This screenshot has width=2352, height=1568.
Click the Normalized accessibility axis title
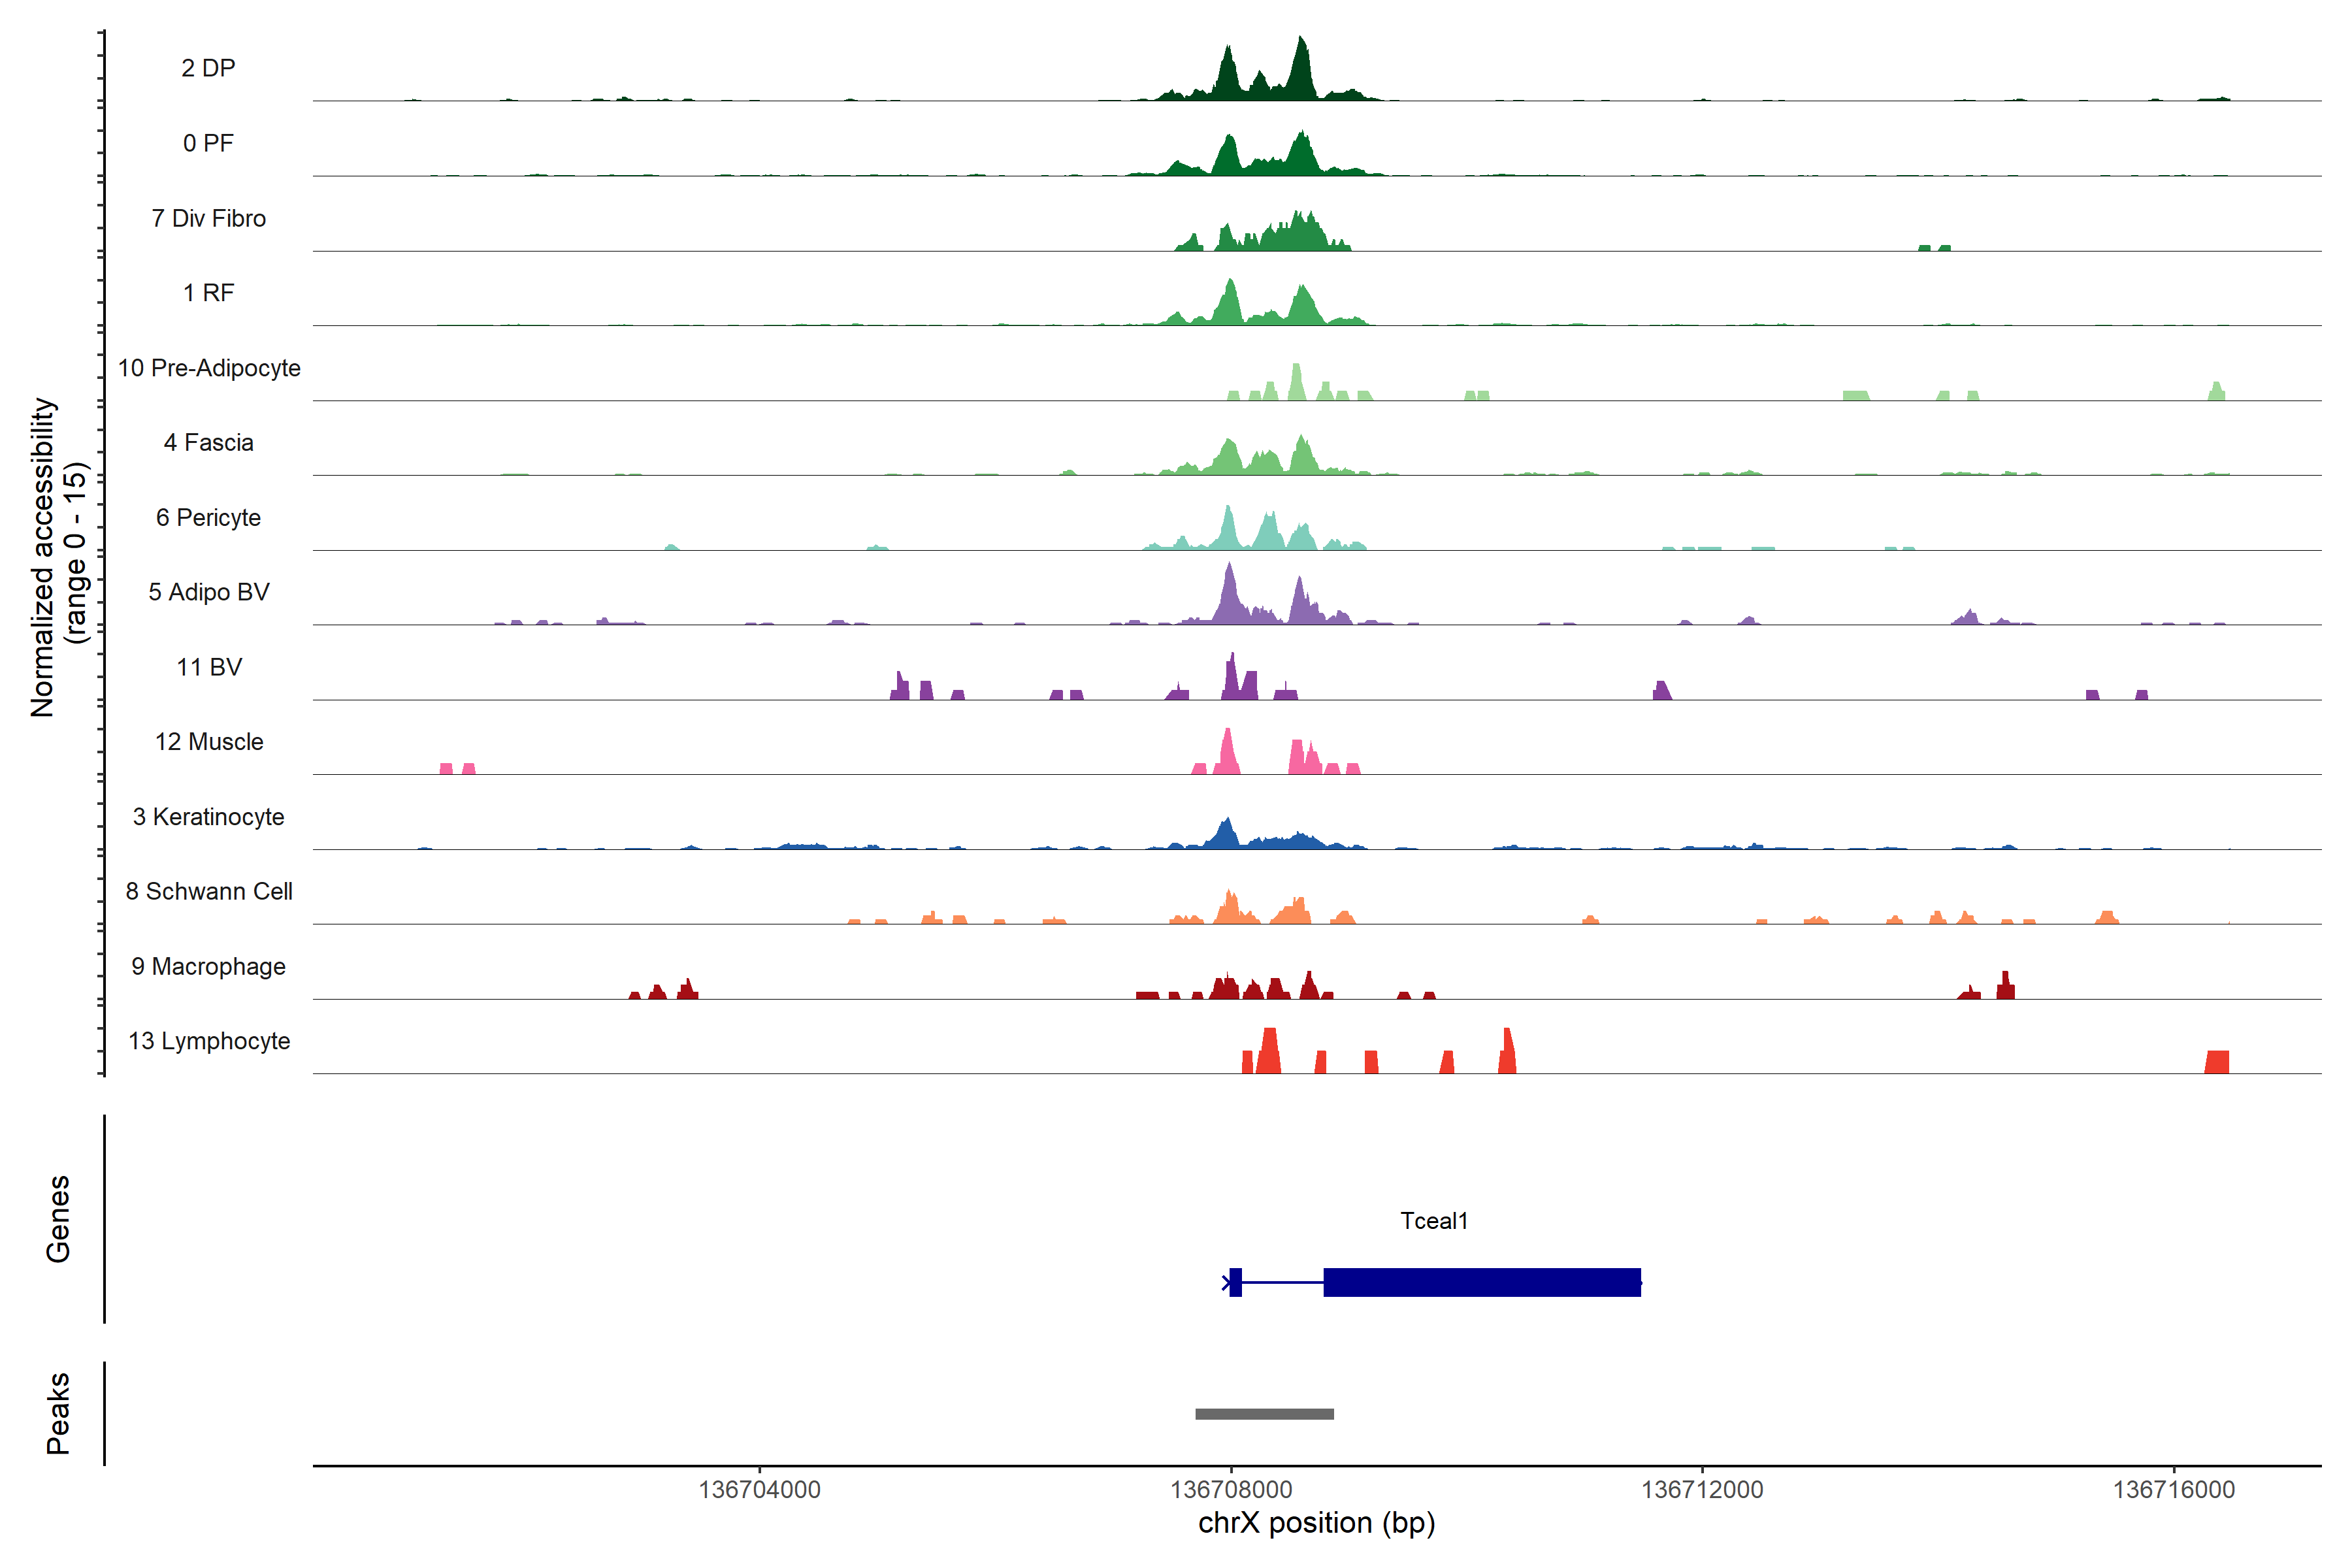coord(42,557)
